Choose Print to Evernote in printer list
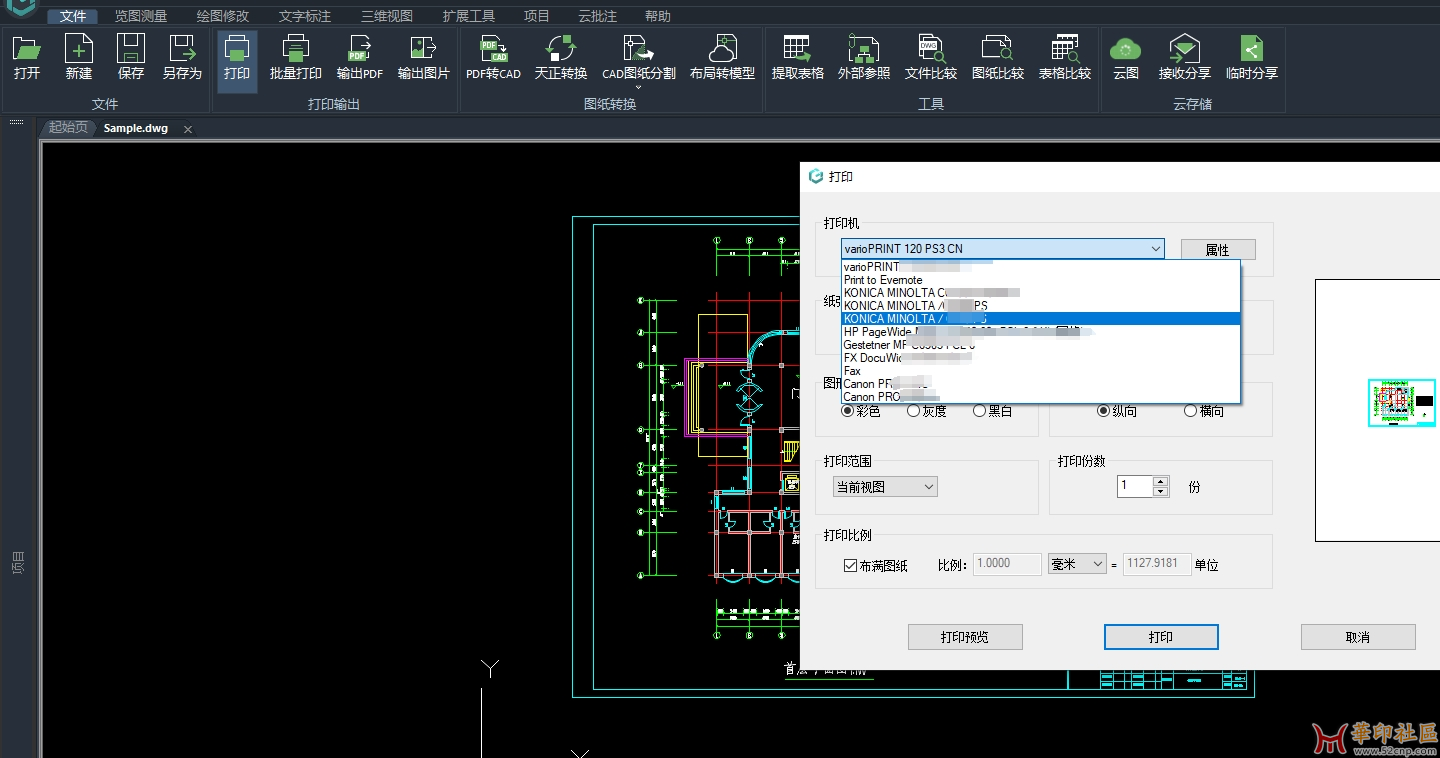 click(1040, 280)
